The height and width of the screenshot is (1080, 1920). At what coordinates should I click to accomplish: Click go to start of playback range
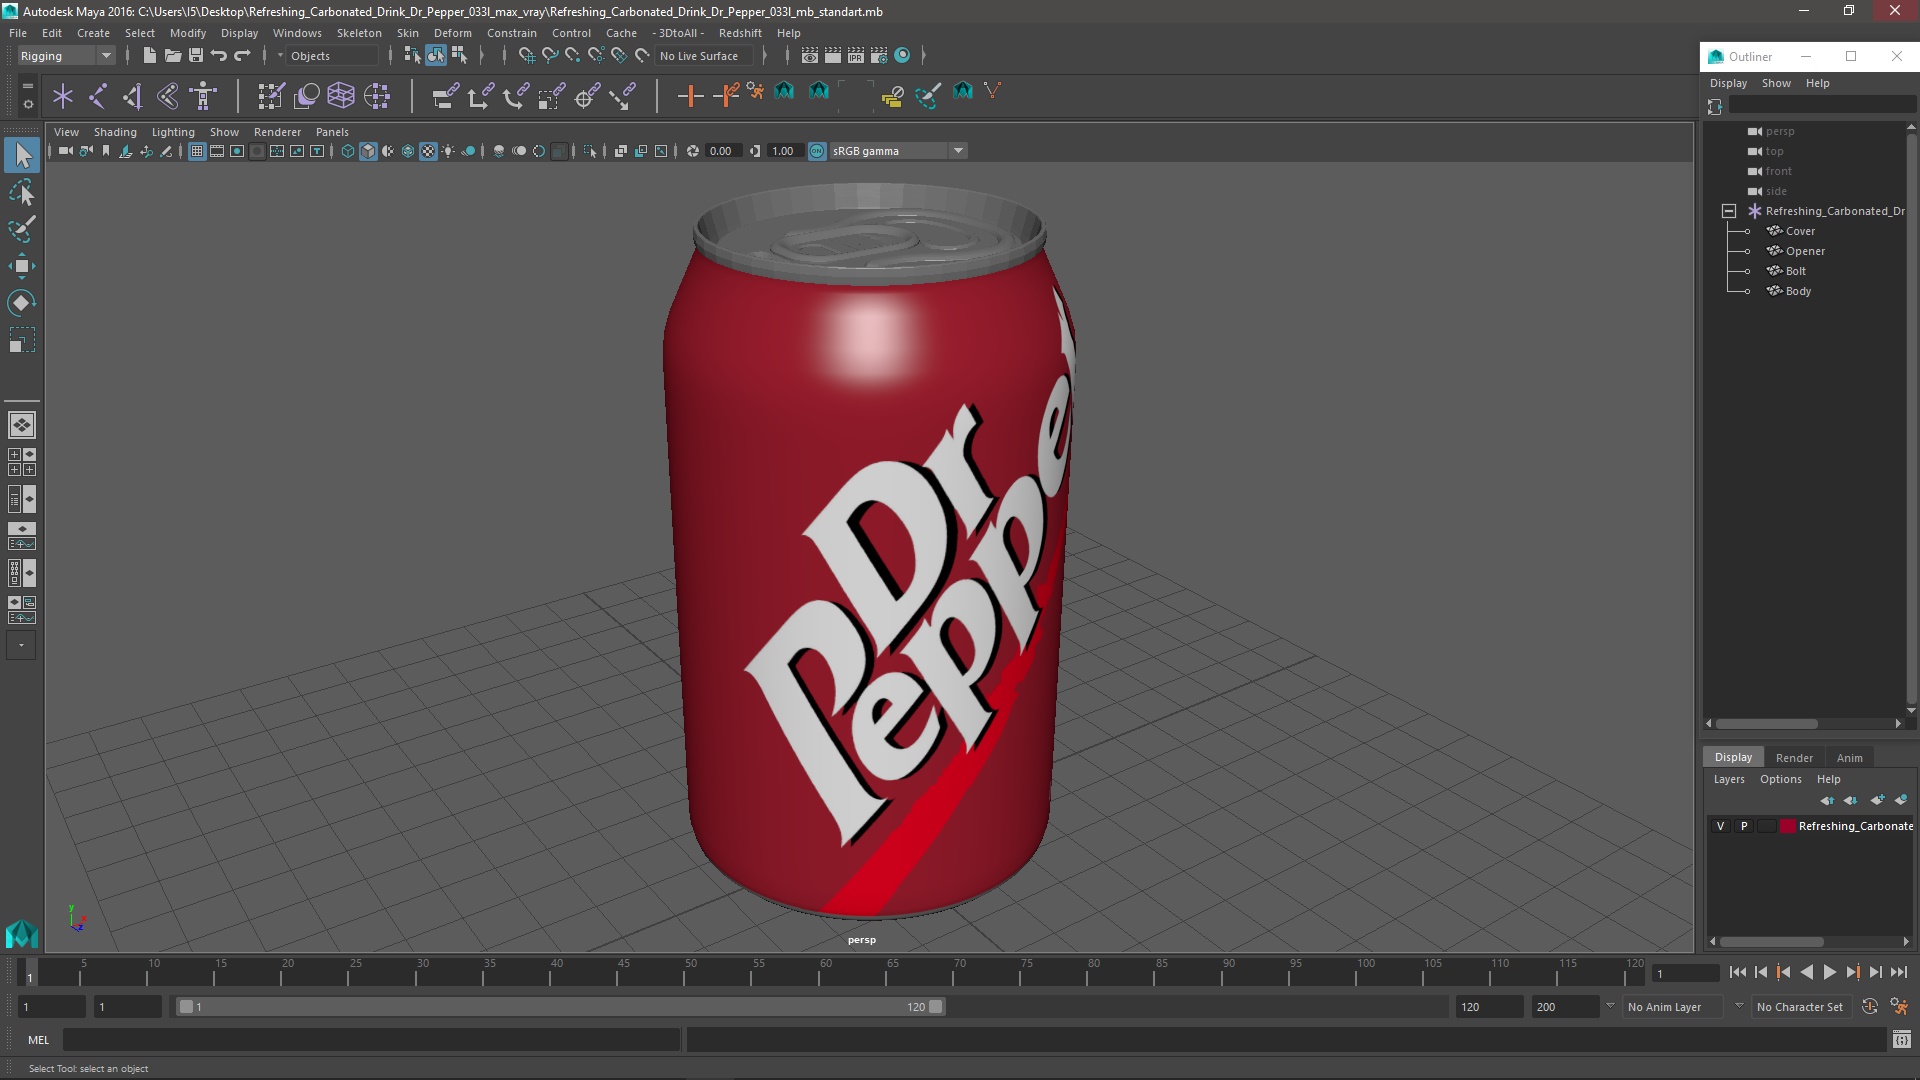[1737, 972]
